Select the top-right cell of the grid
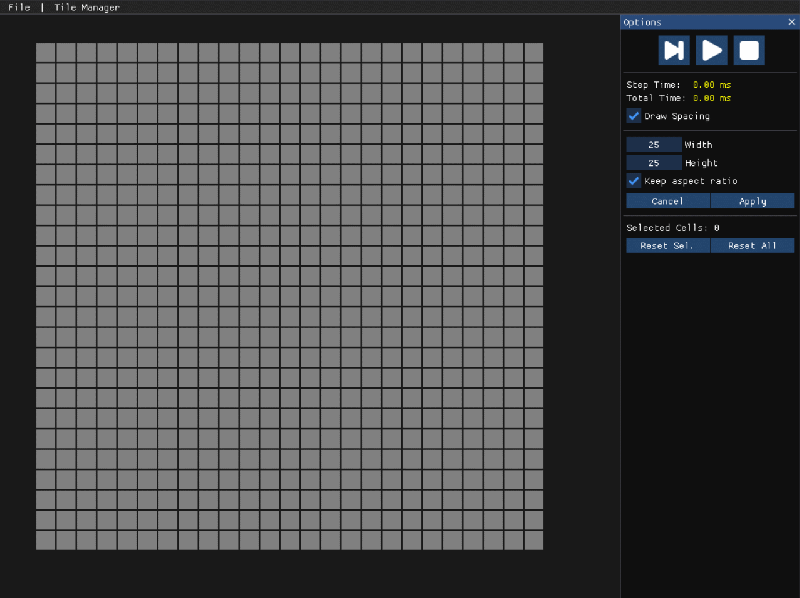This screenshot has height=598, width=800. [x=533, y=52]
